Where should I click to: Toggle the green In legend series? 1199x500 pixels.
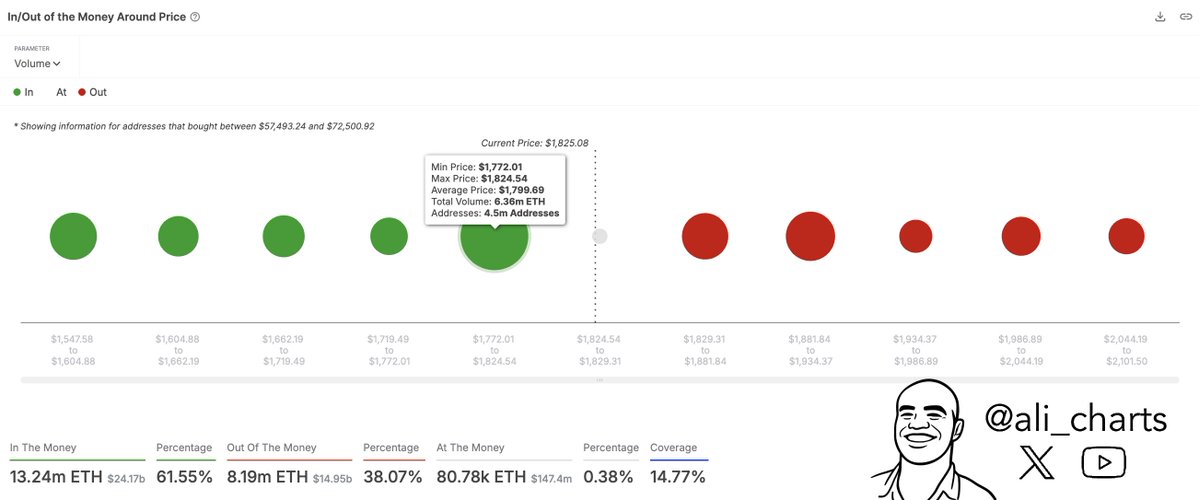23,92
